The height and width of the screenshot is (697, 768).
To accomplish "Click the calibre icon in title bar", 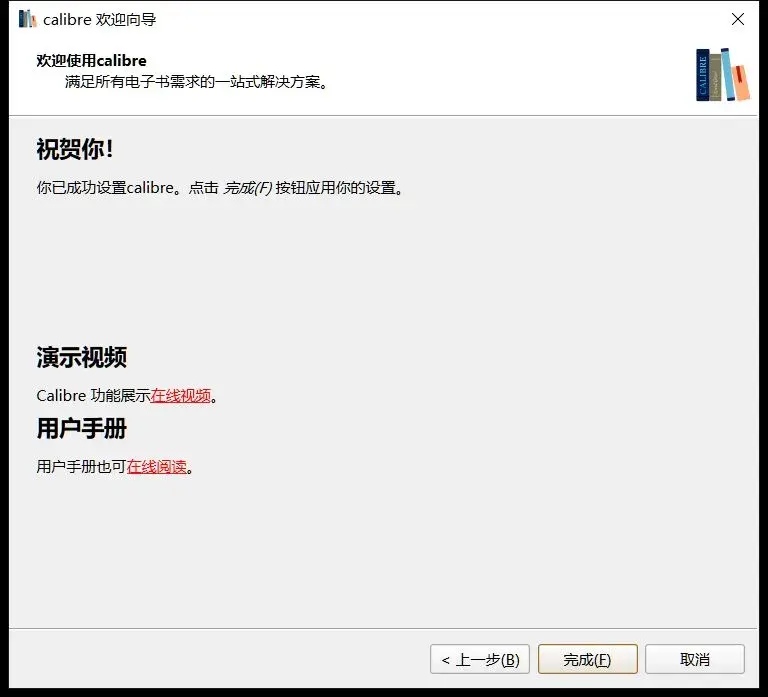I will (27, 19).
